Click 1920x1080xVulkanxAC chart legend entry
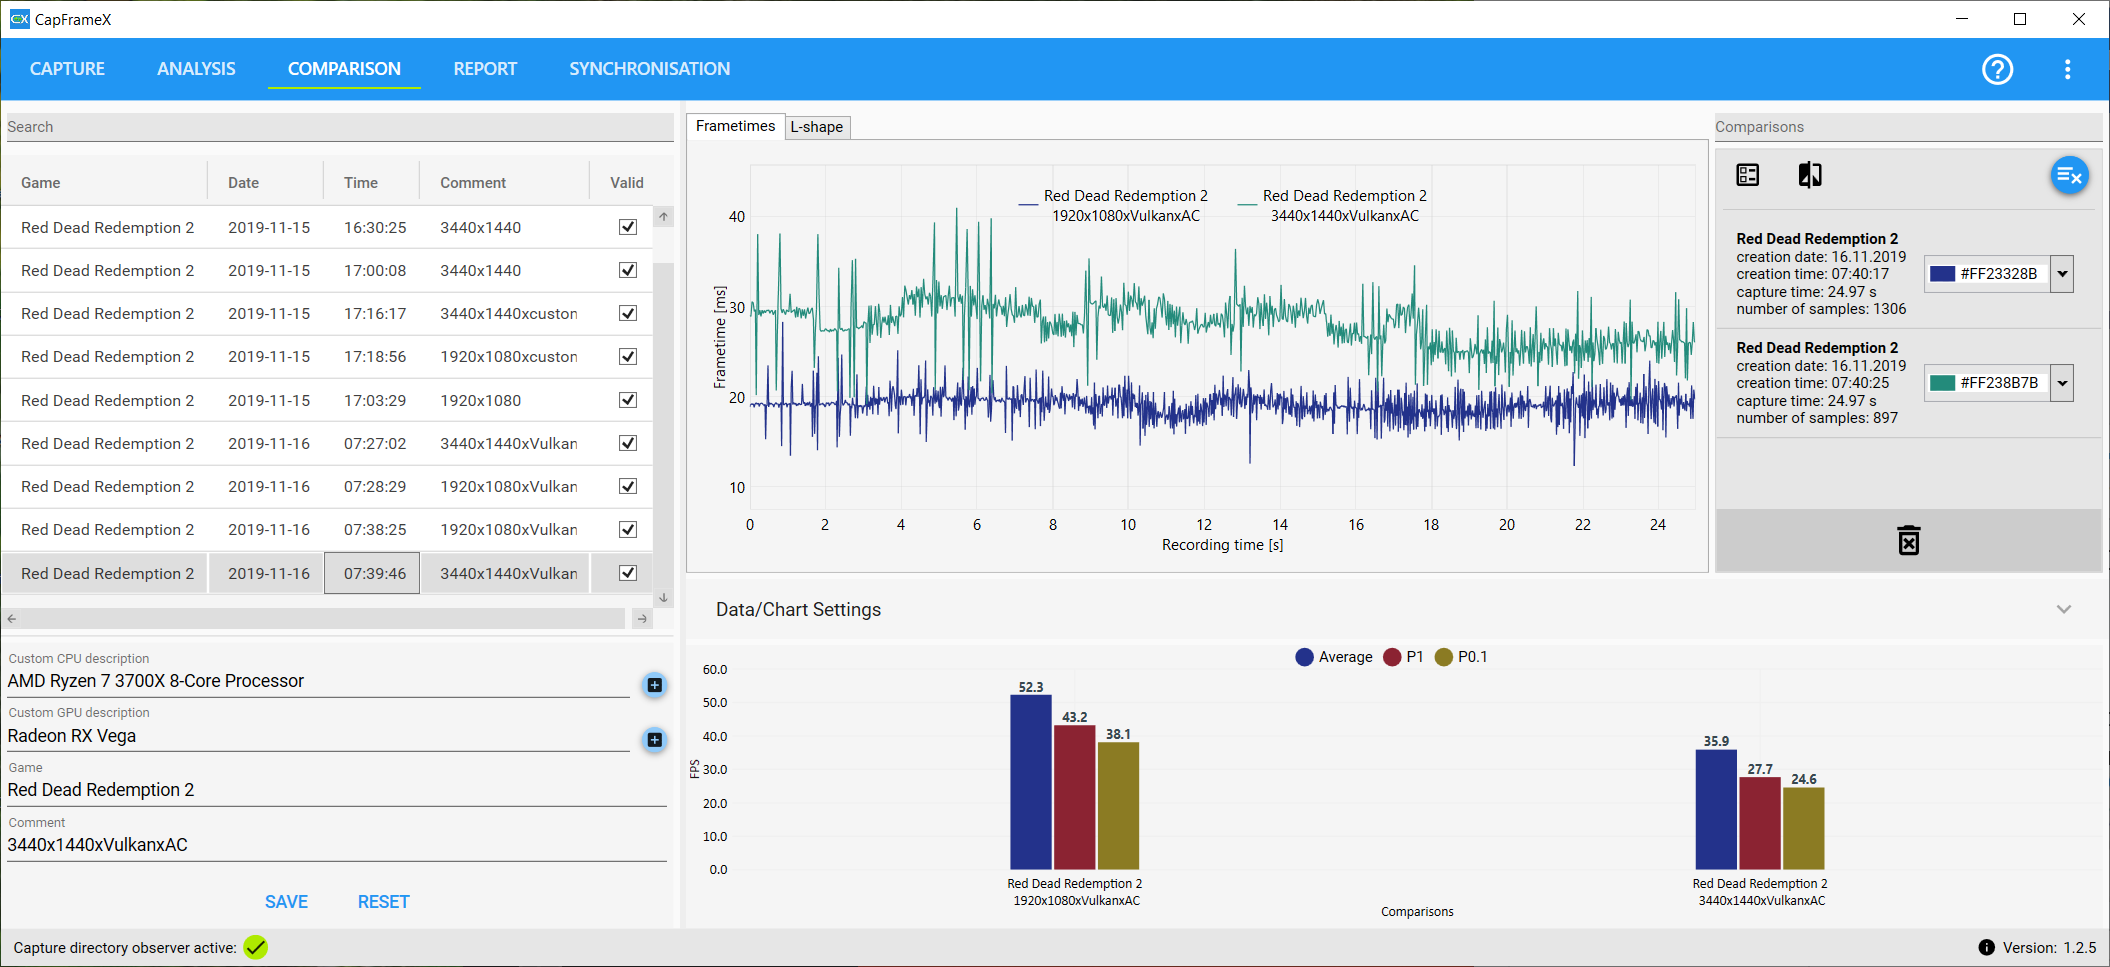This screenshot has height=967, width=2110. click(x=1114, y=205)
